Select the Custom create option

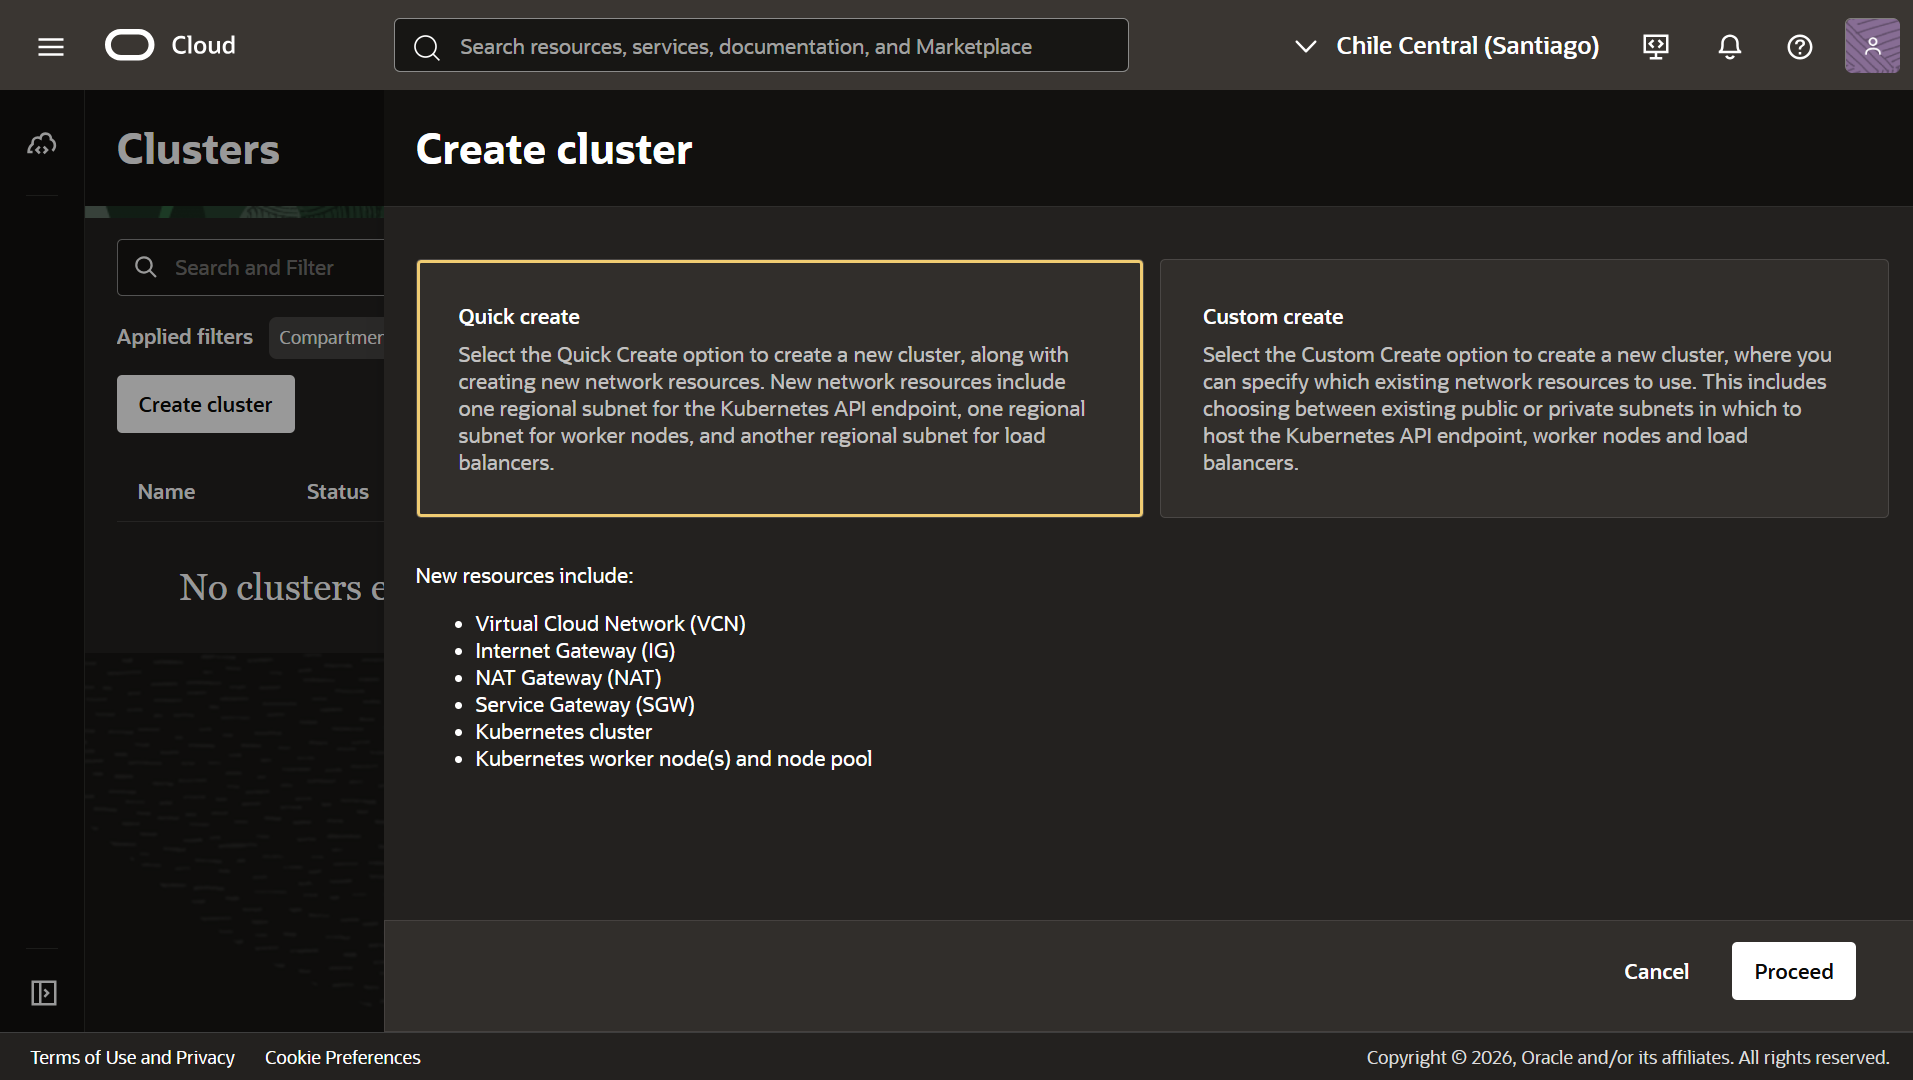tap(1522, 389)
